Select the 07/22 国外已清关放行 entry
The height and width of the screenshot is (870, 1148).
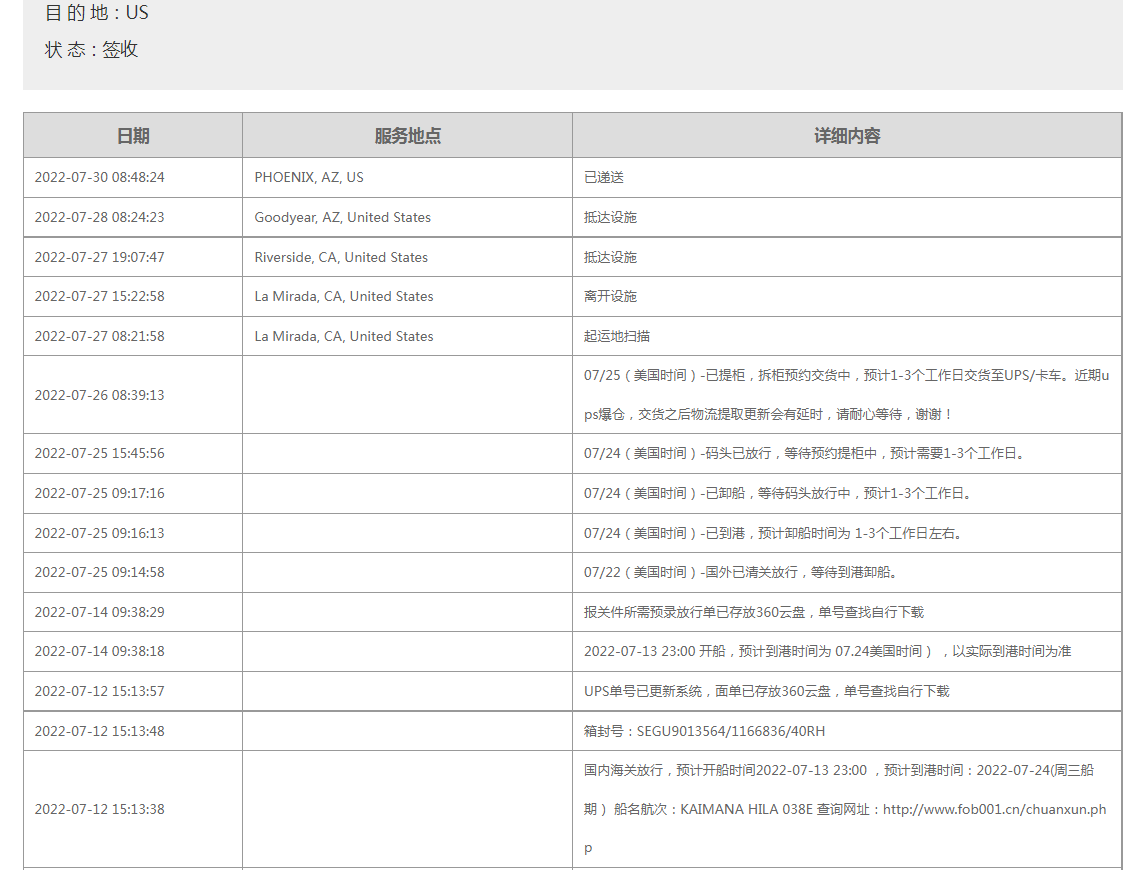pos(740,572)
